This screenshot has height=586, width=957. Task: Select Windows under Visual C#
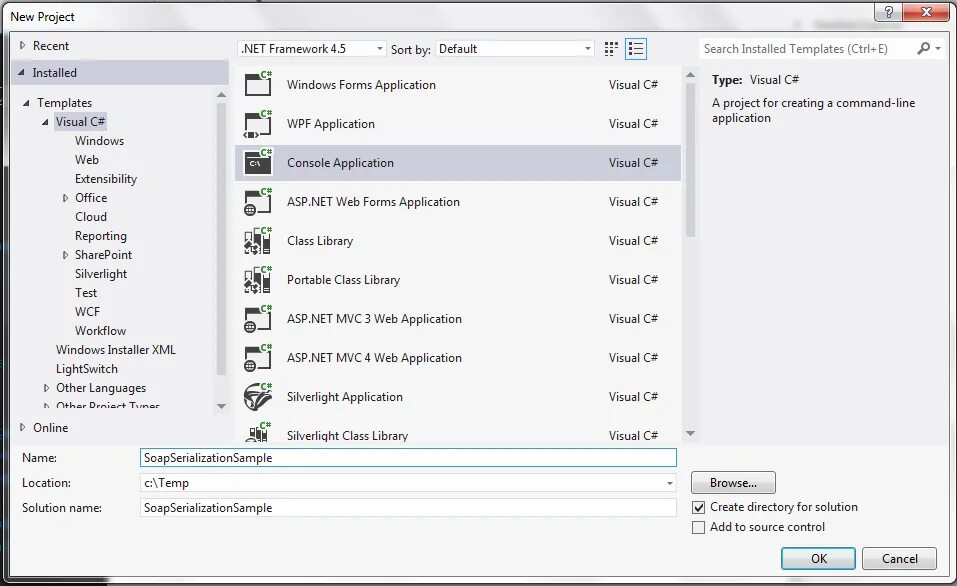click(x=99, y=140)
